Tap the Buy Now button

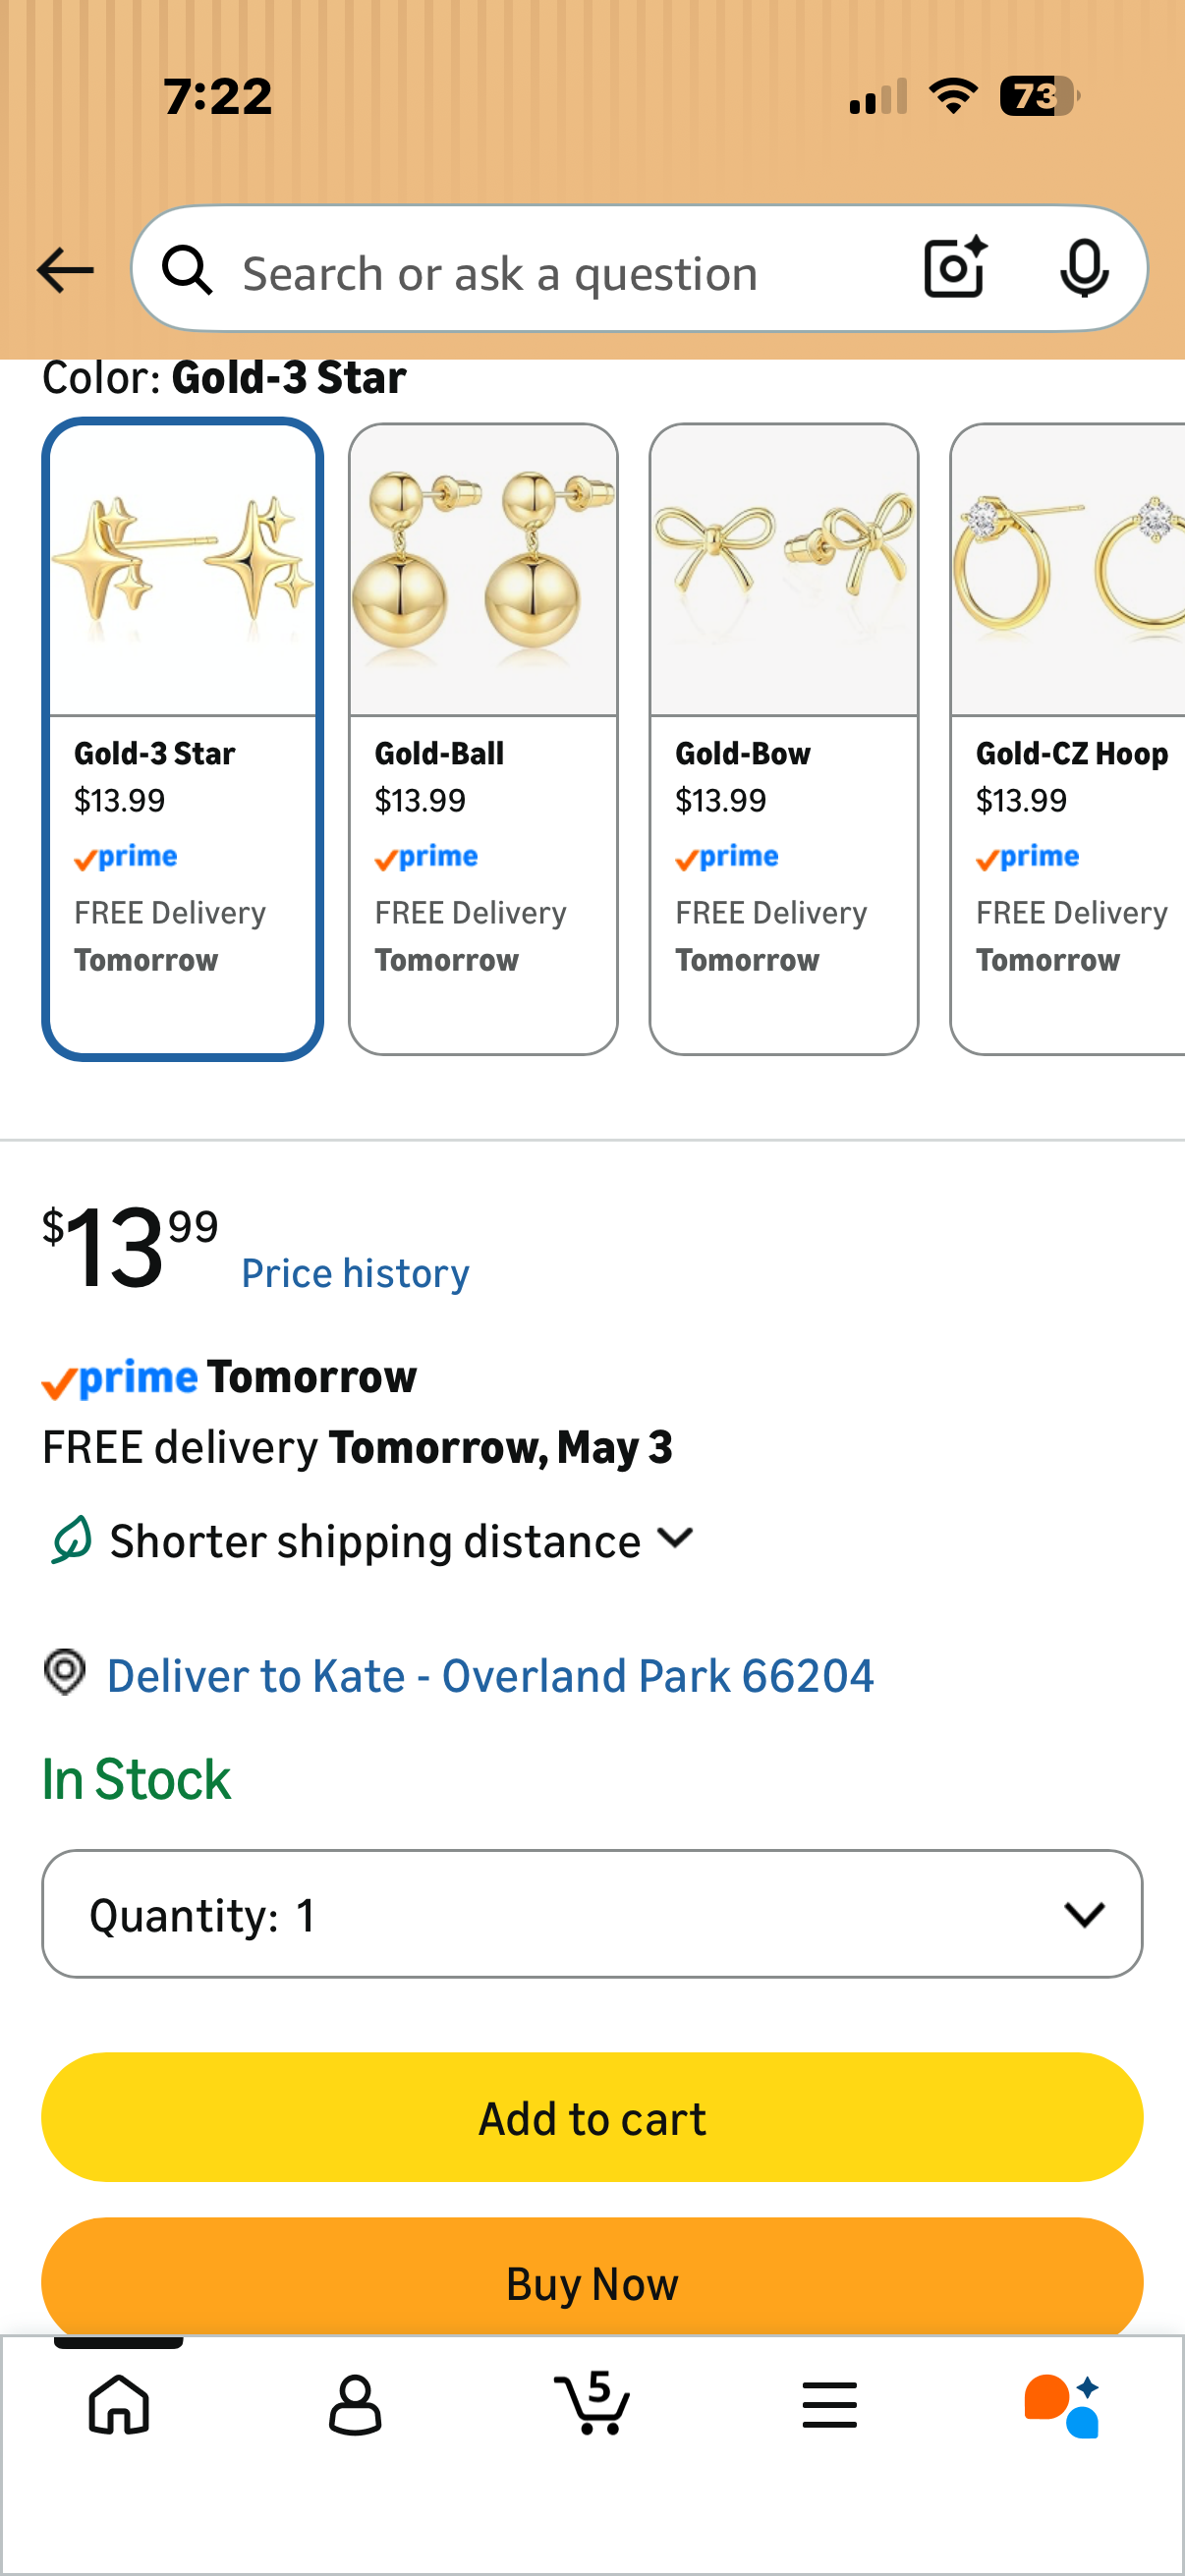(x=592, y=2278)
